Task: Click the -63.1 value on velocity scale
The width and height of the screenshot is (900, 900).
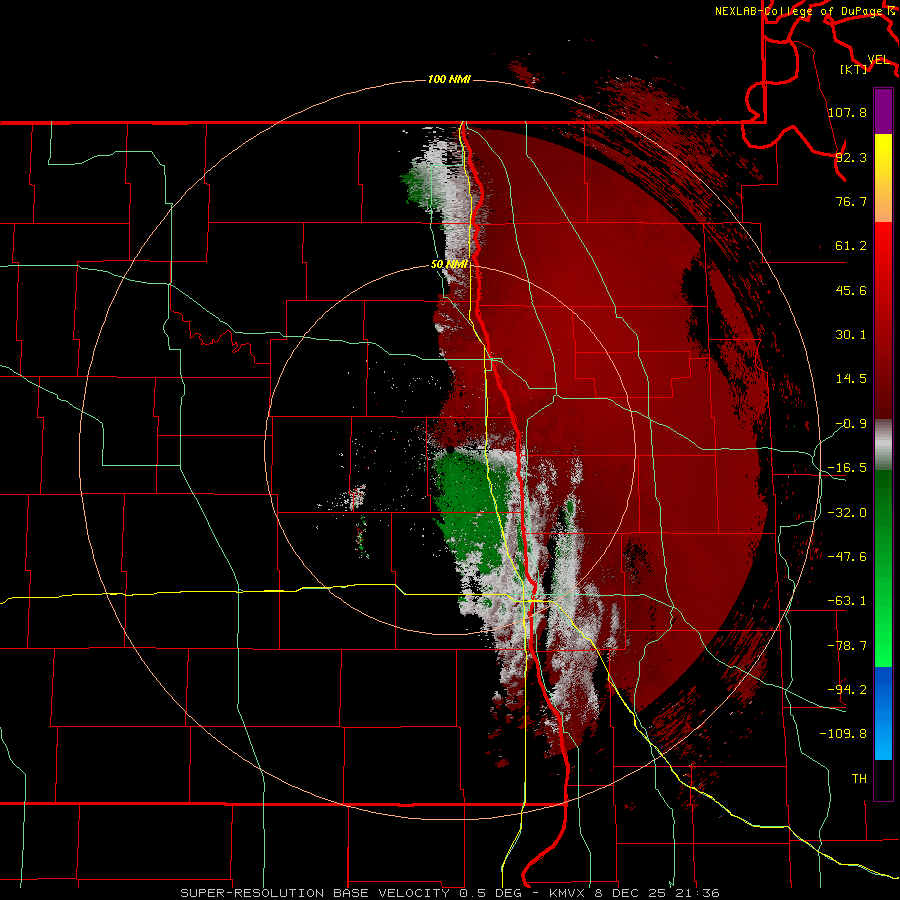Action: coord(847,601)
